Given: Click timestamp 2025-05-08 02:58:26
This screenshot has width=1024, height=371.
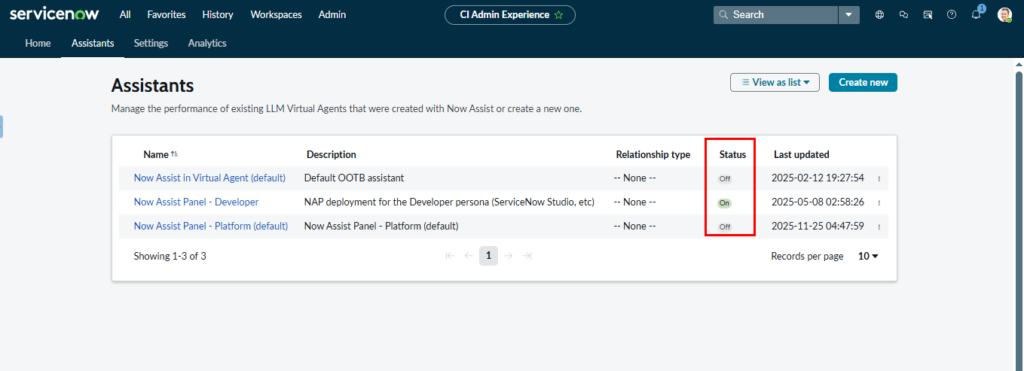Looking at the screenshot, I should 818,202.
